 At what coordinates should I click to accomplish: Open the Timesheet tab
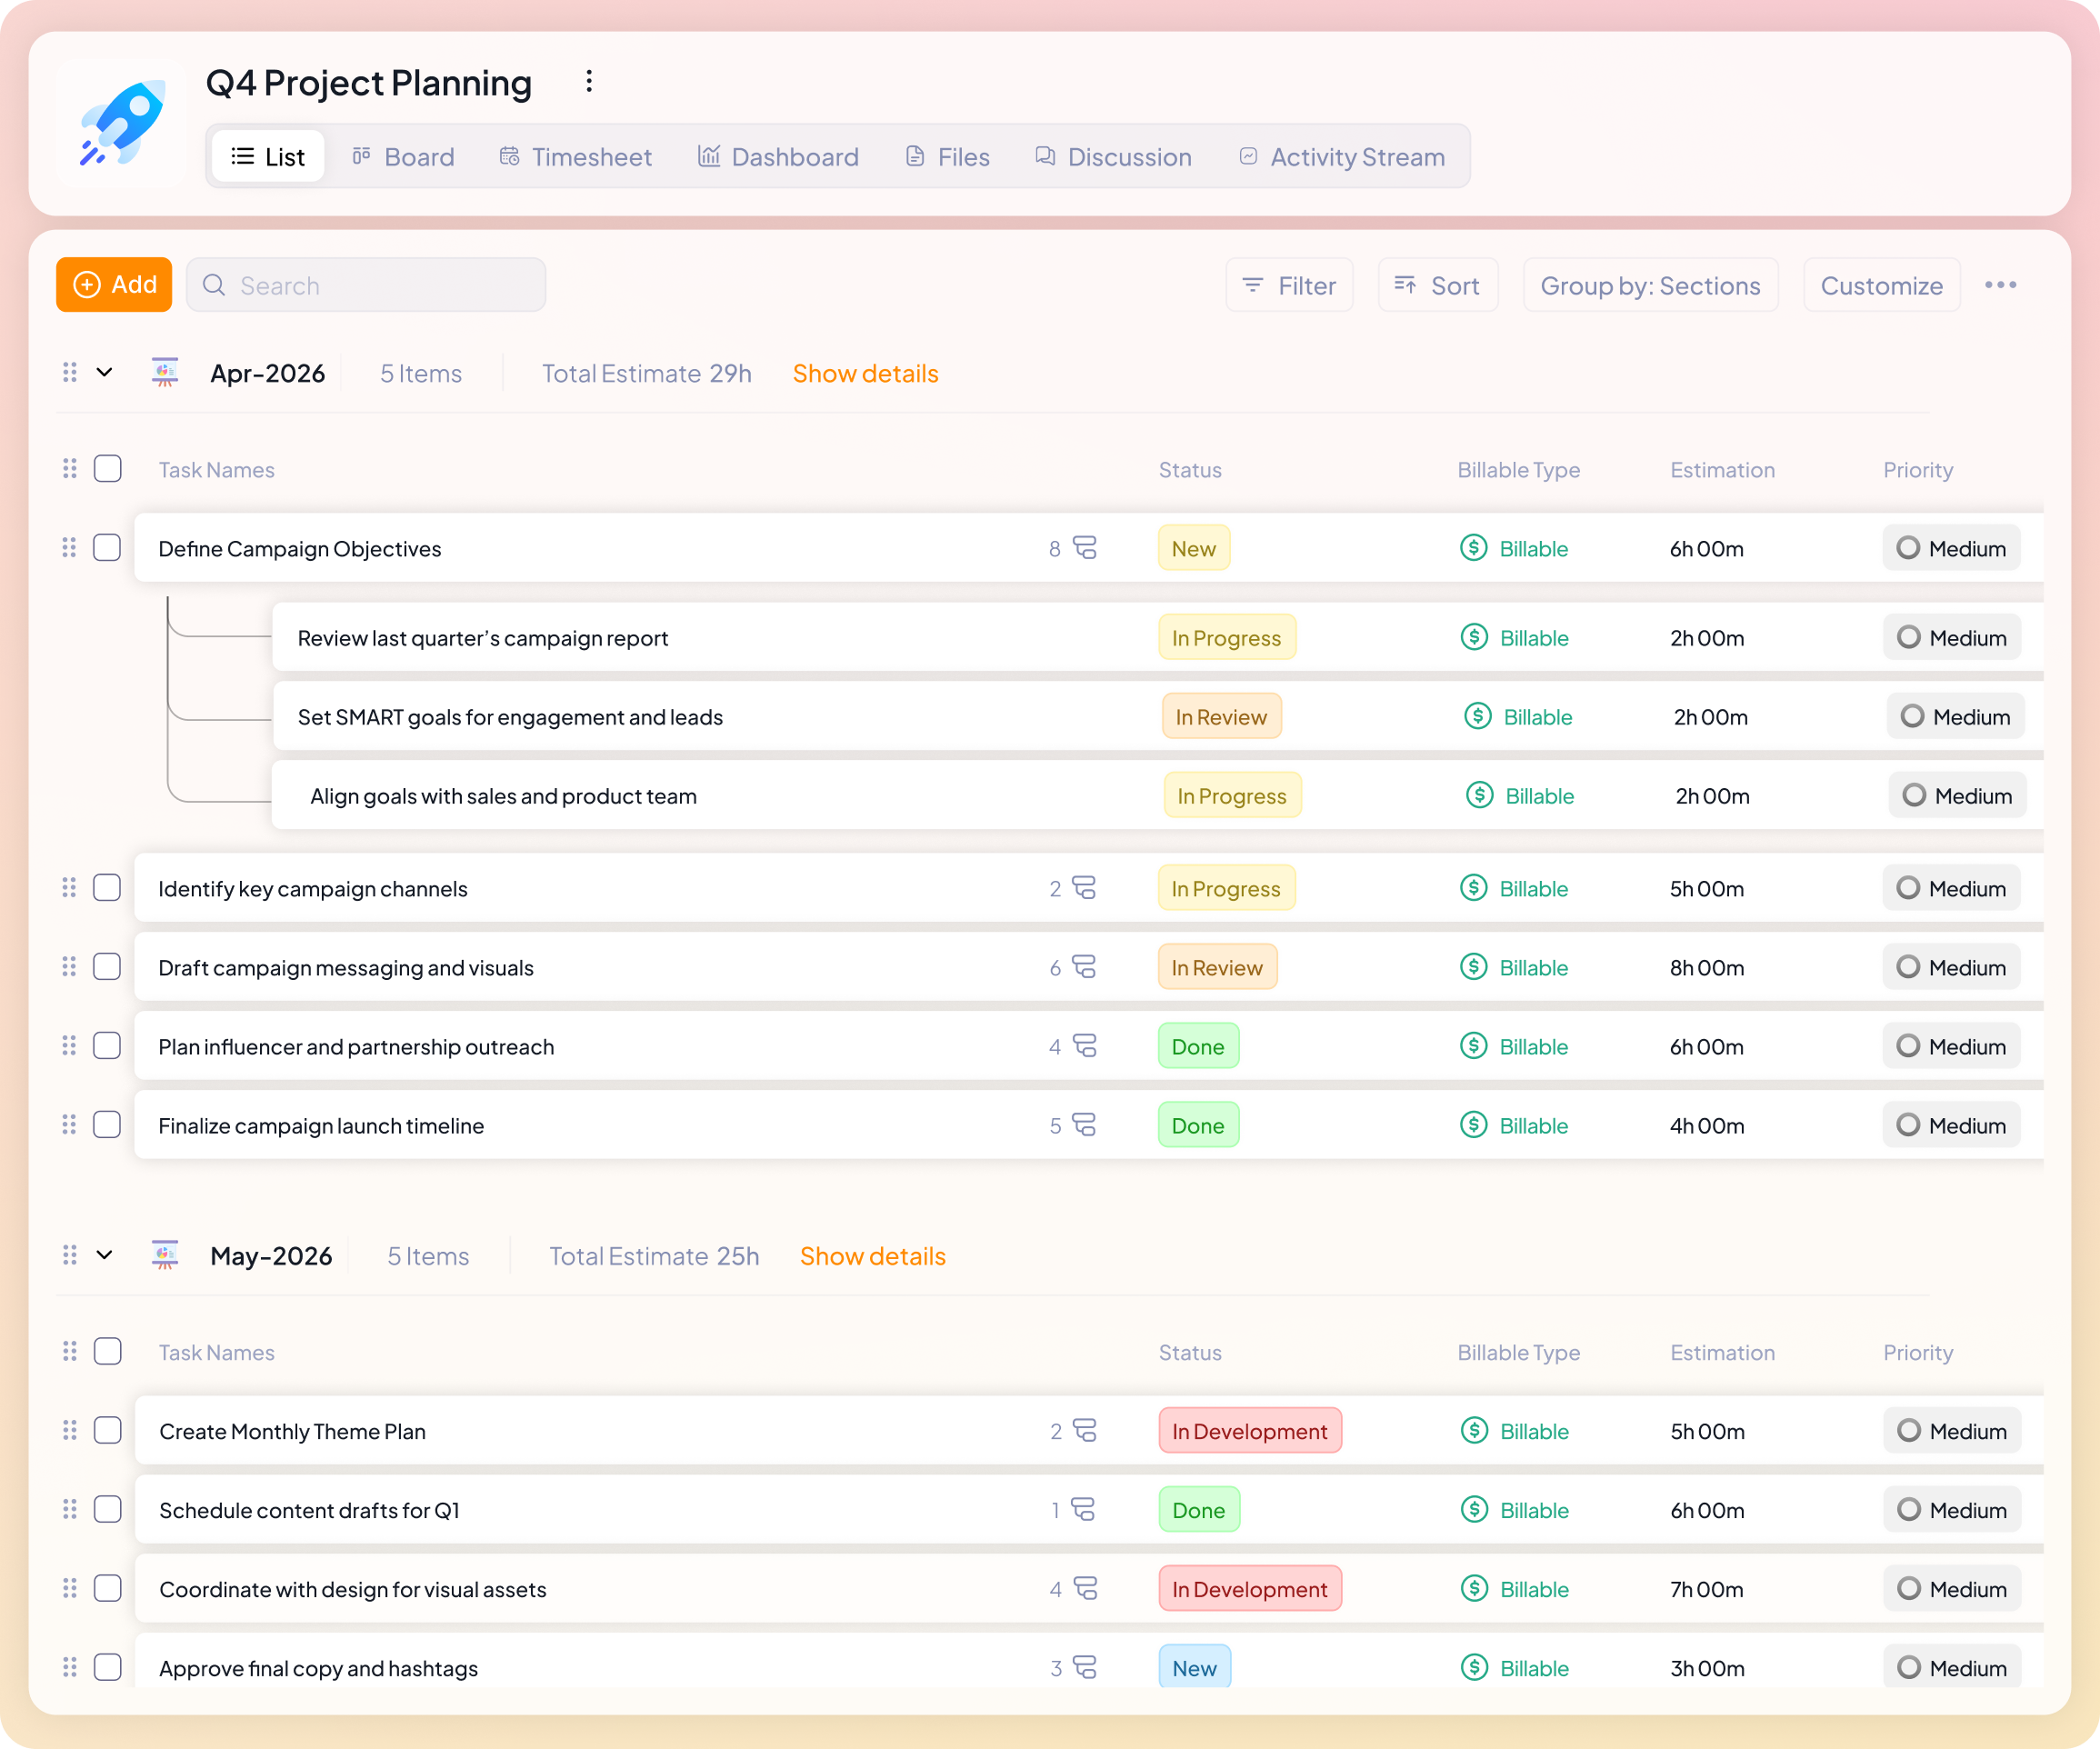click(576, 157)
